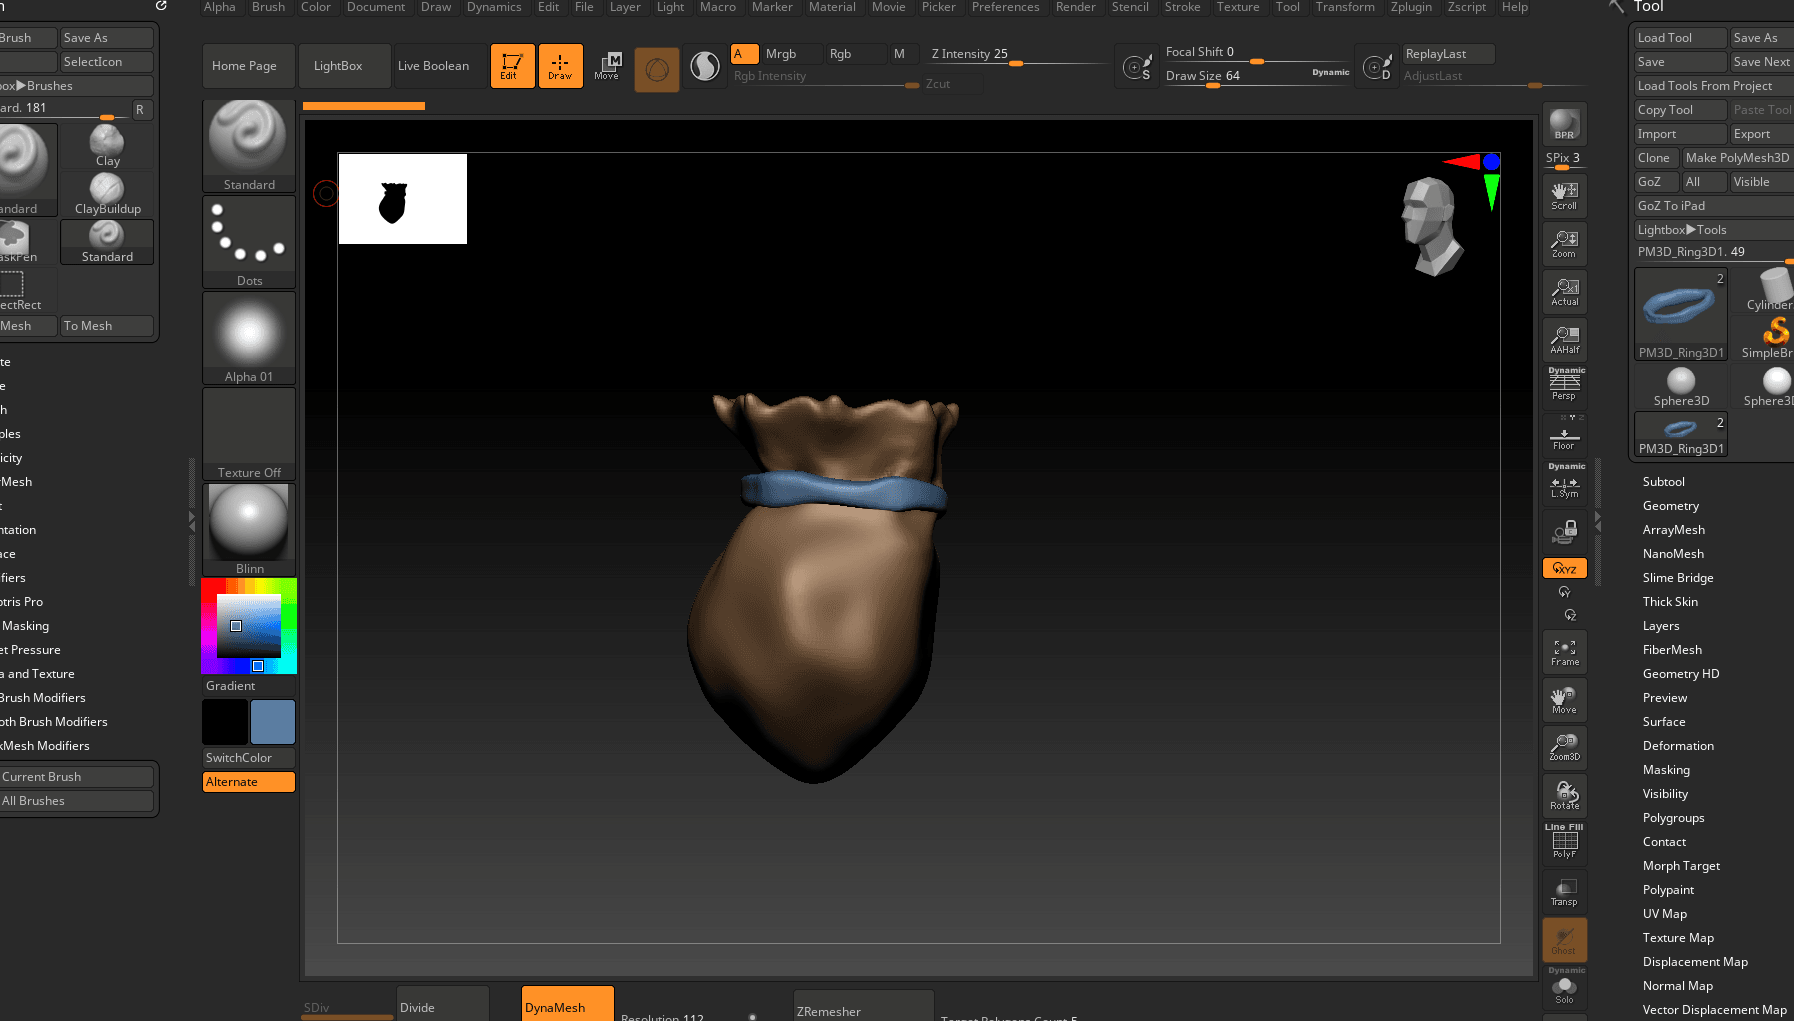This screenshot has height=1021, width=1794.
Task: Click the Zoom3D icon
Action: (x=1564, y=747)
